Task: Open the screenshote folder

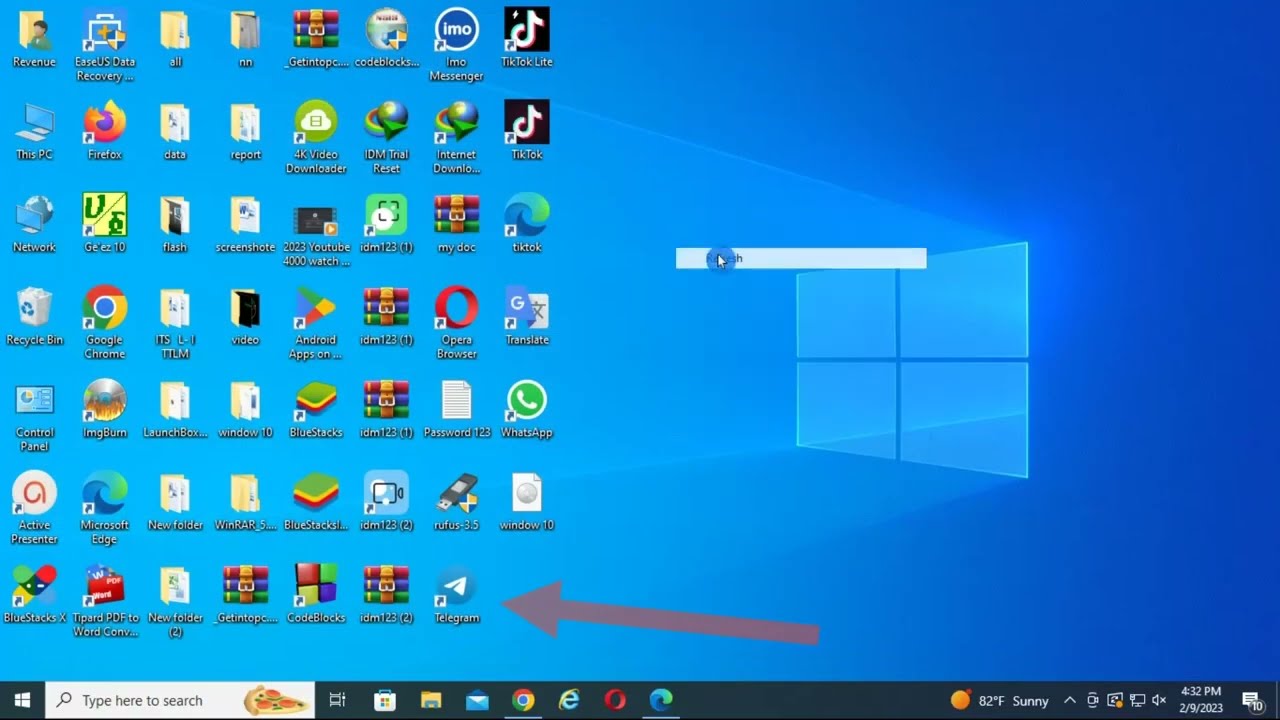Action: pyautogui.click(x=245, y=224)
